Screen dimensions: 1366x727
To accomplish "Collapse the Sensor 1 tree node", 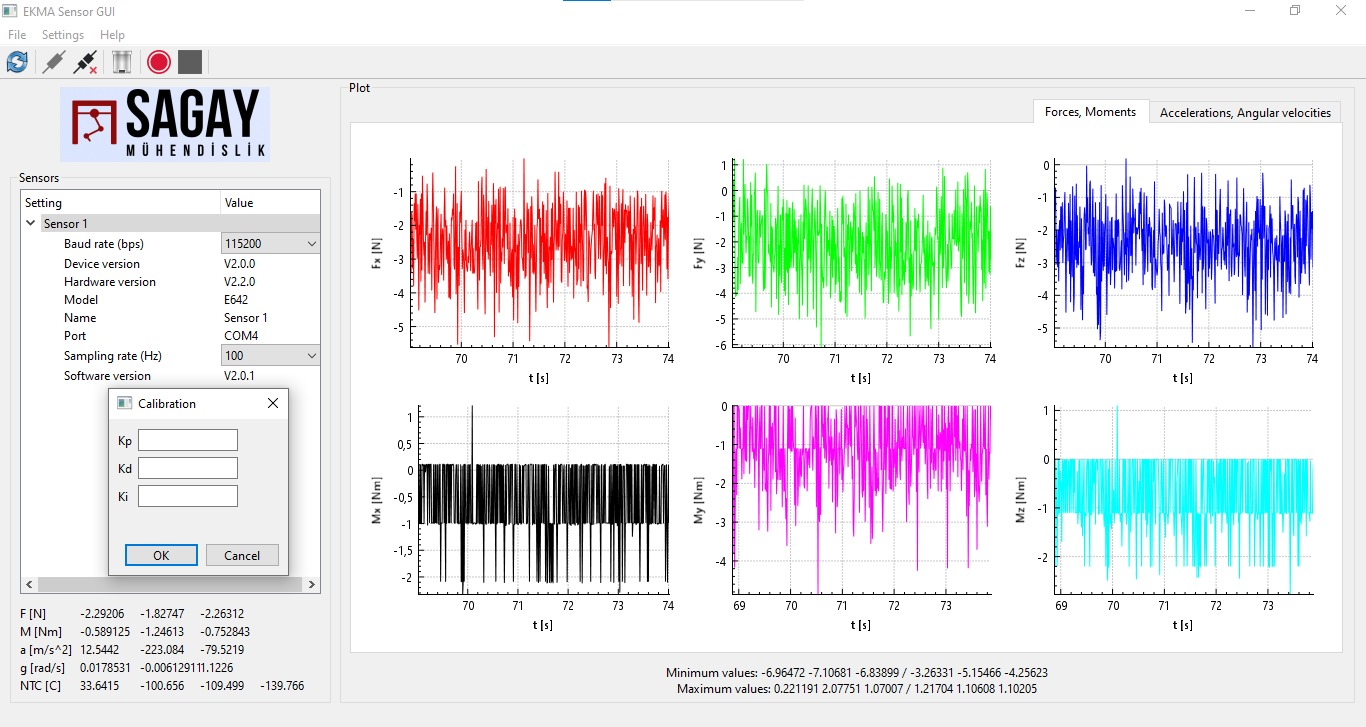I will [x=31, y=224].
